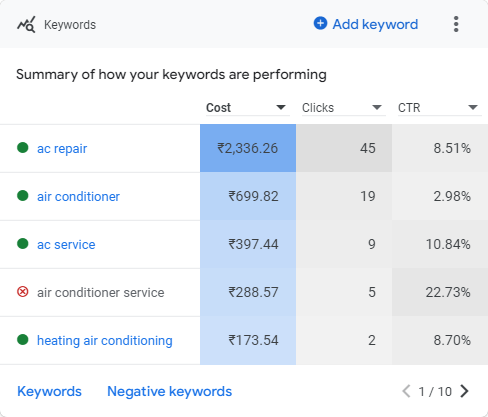
Task: Open the ac repair keyword link
Action: click(62, 149)
